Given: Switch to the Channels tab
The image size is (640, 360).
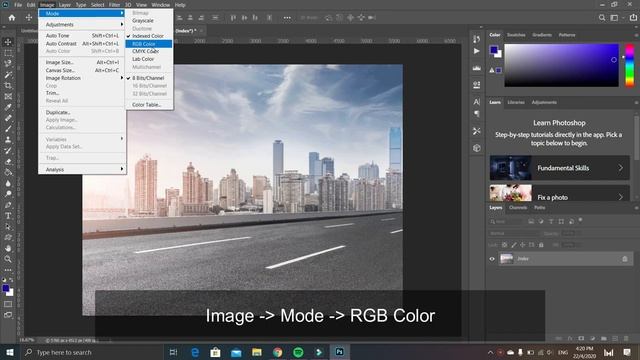Looking at the screenshot, I should (518, 208).
